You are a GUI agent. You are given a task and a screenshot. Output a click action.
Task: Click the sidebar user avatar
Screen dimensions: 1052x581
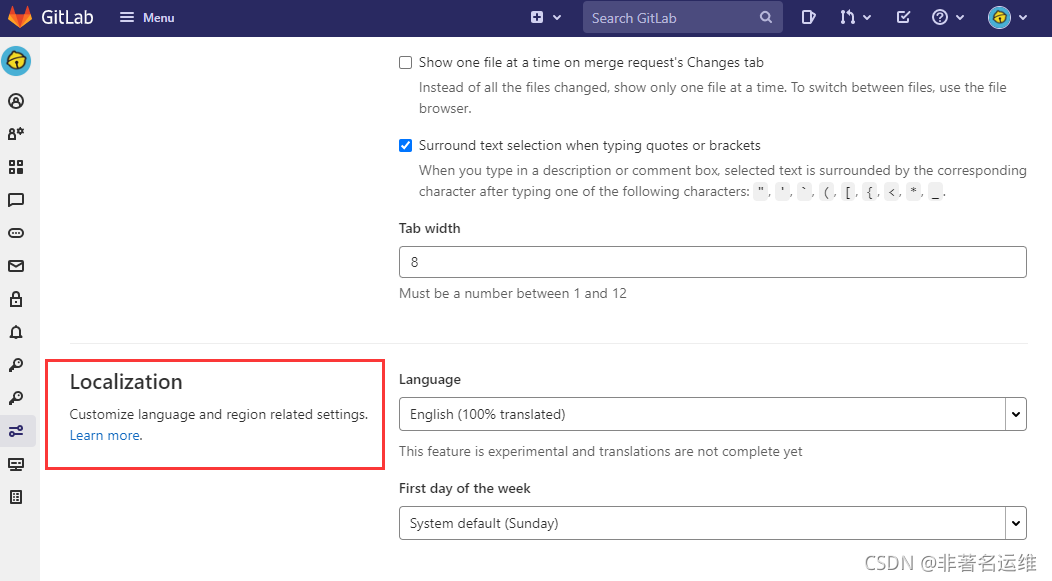click(x=16, y=61)
